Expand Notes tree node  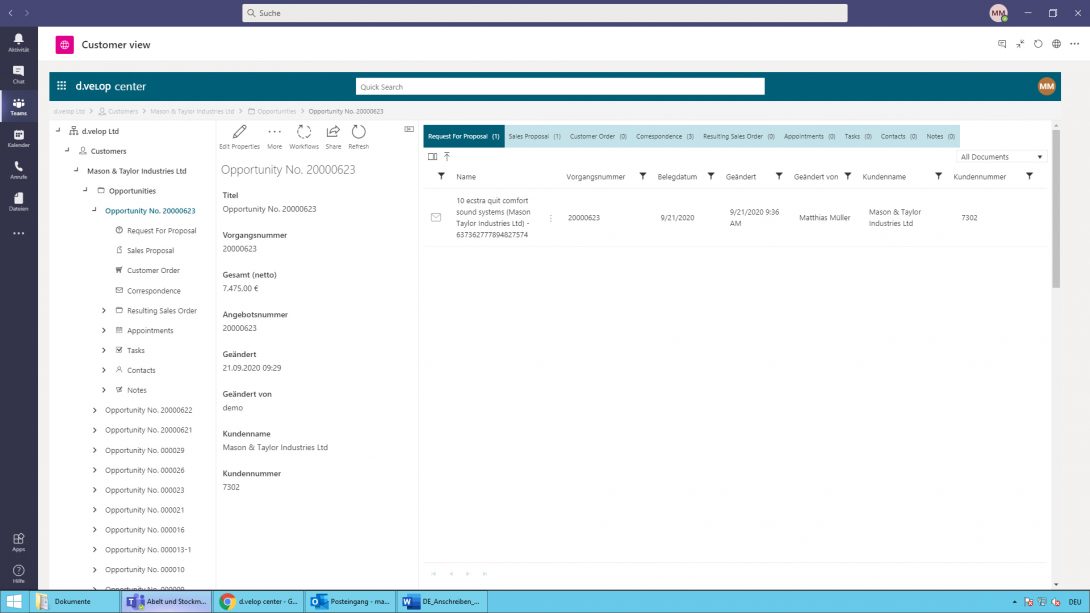[x=104, y=391]
